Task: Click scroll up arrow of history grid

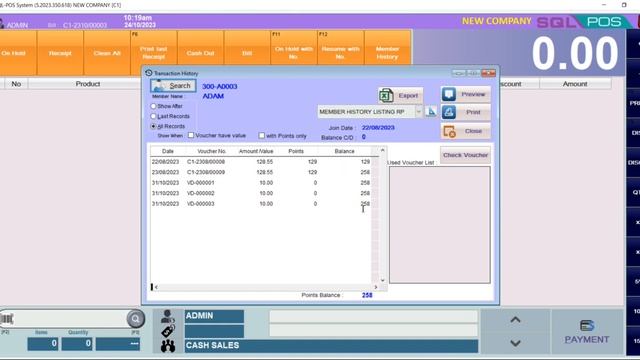Action: (382, 150)
